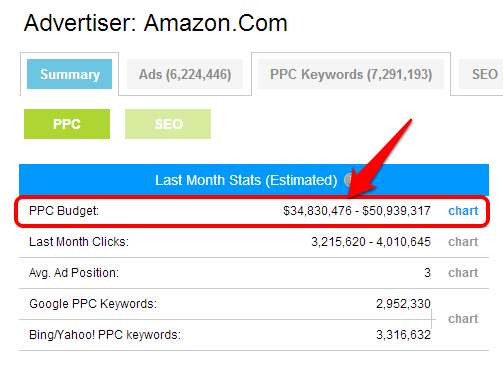Screen dimensions: 503x388
Task: Toggle the light green SEO view button
Action: coord(168,124)
